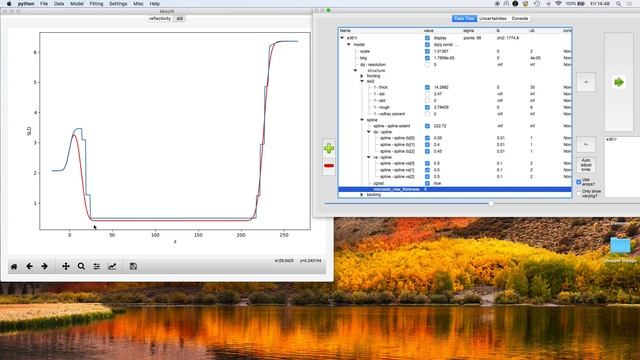Click the value 14.2882 for 1 - thick

click(x=441, y=87)
